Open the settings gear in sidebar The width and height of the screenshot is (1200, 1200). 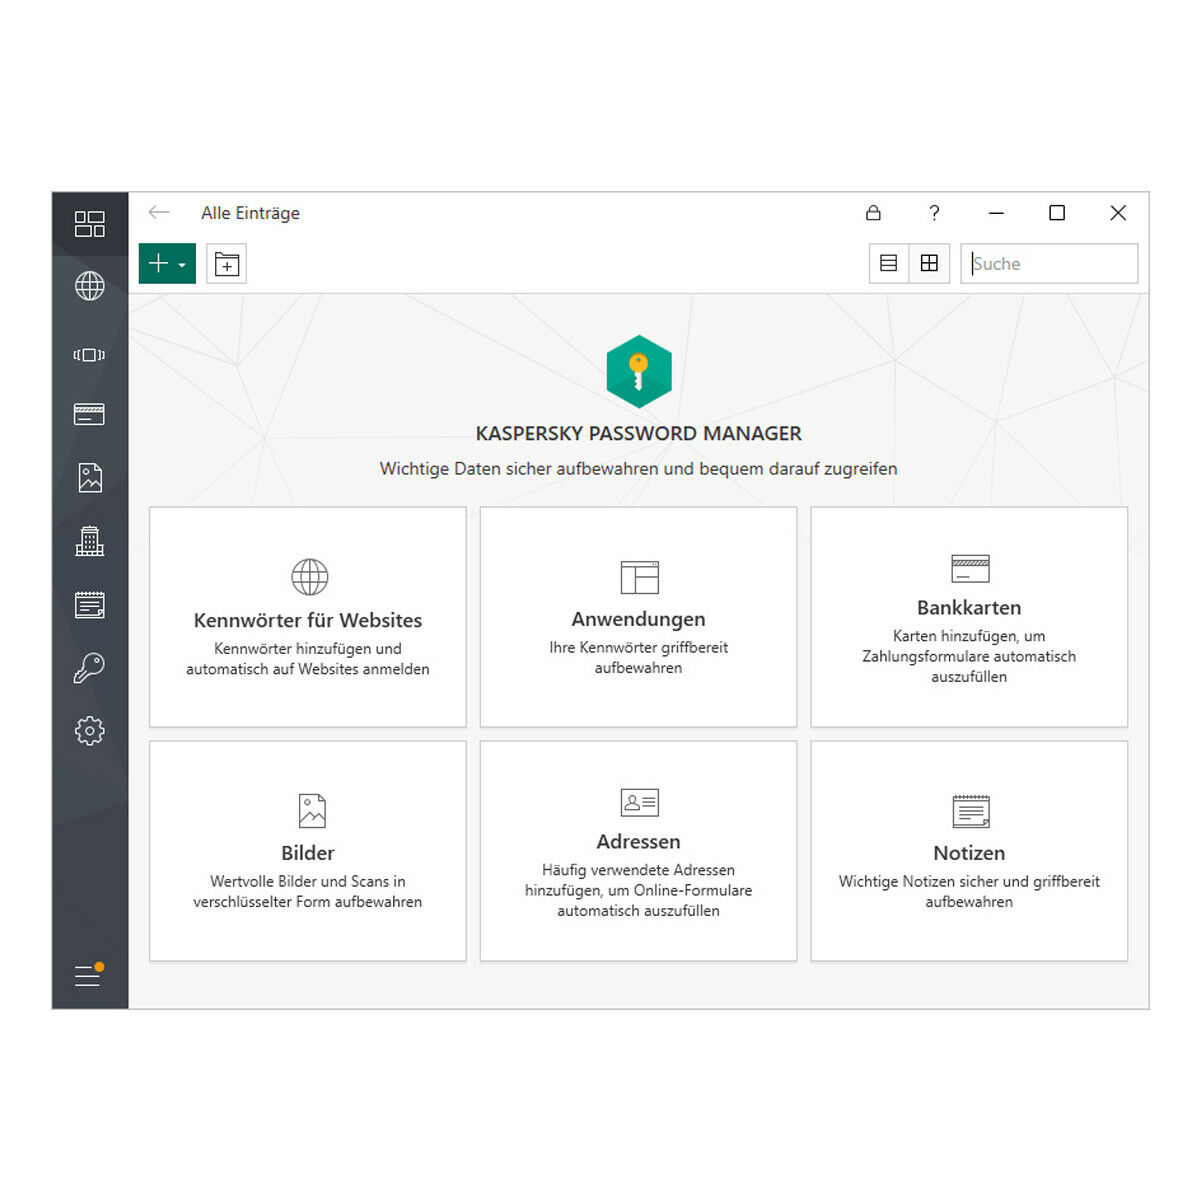coord(89,731)
